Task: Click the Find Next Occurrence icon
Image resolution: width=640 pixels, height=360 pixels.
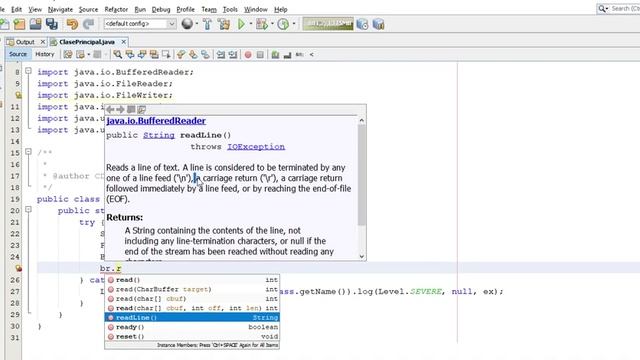Action: click(142, 54)
